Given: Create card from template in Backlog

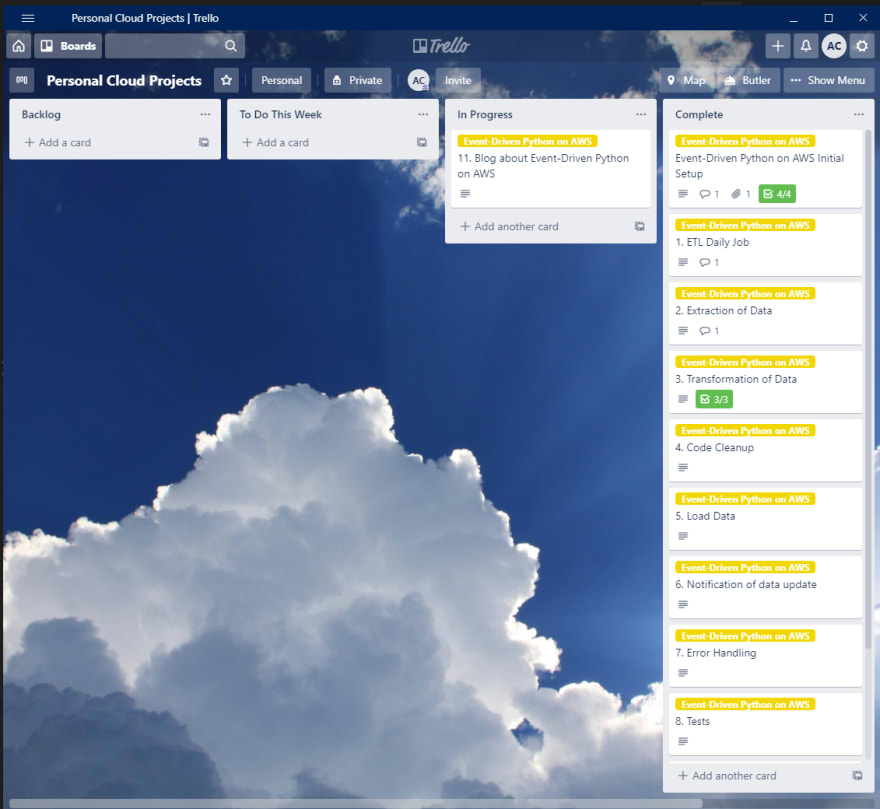Looking at the screenshot, I should pos(204,142).
